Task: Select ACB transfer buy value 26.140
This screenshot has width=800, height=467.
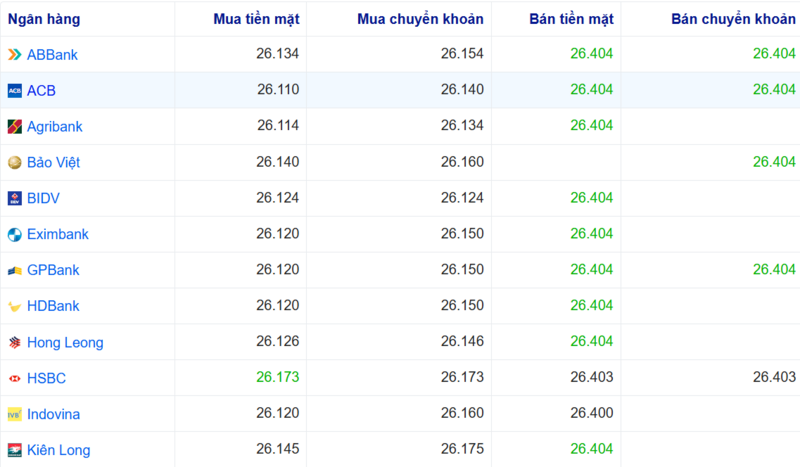Action: click(462, 89)
